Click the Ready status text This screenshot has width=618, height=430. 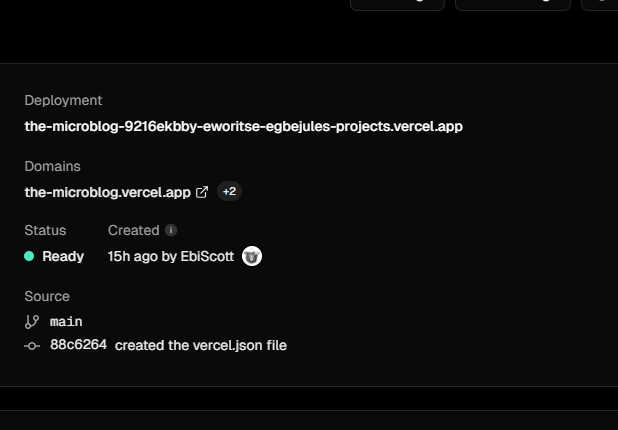(63, 256)
